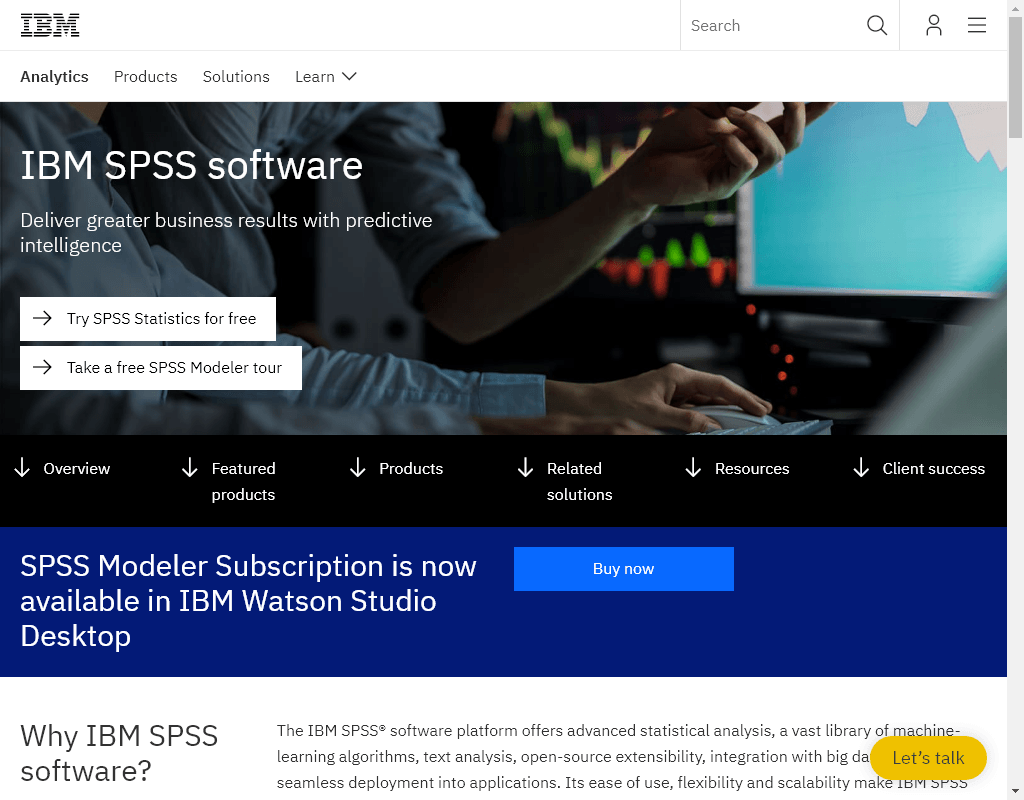Screen dimensions: 1024x800
Task: Click down arrow next to Overview
Action: tap(22, 468)
